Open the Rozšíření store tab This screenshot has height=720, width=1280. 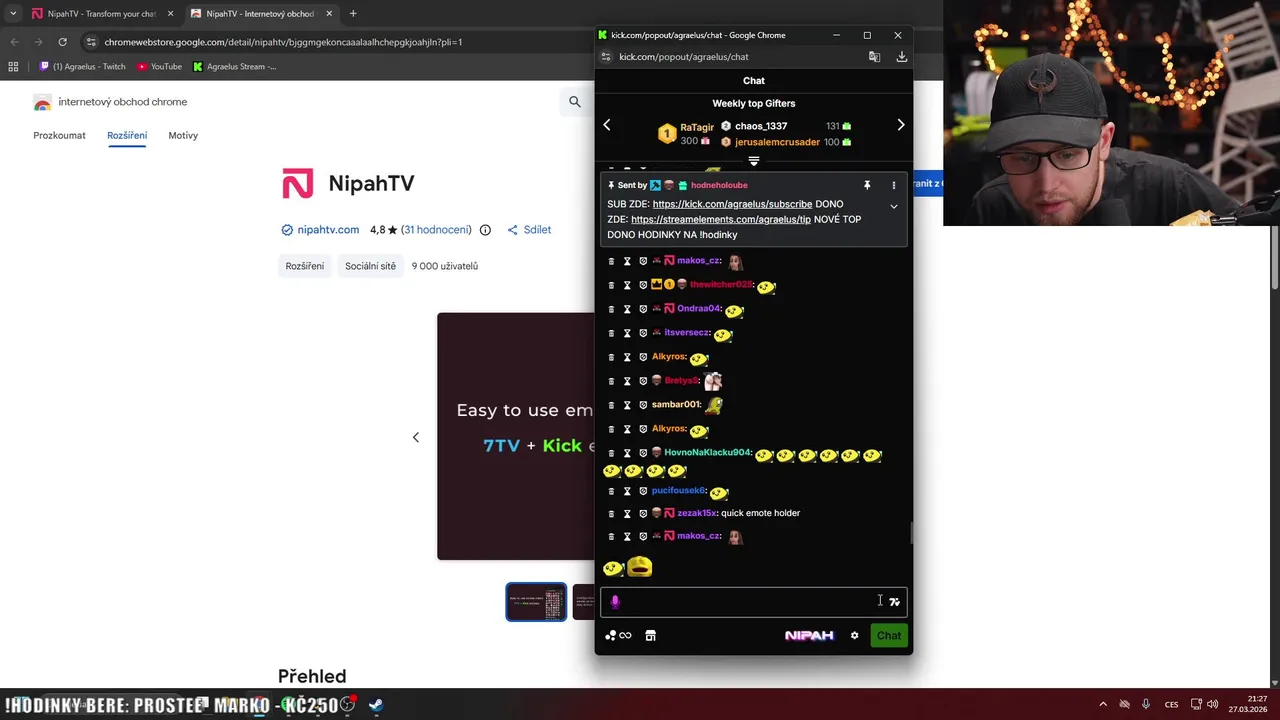pyautogui.click(x=127, y=135)
